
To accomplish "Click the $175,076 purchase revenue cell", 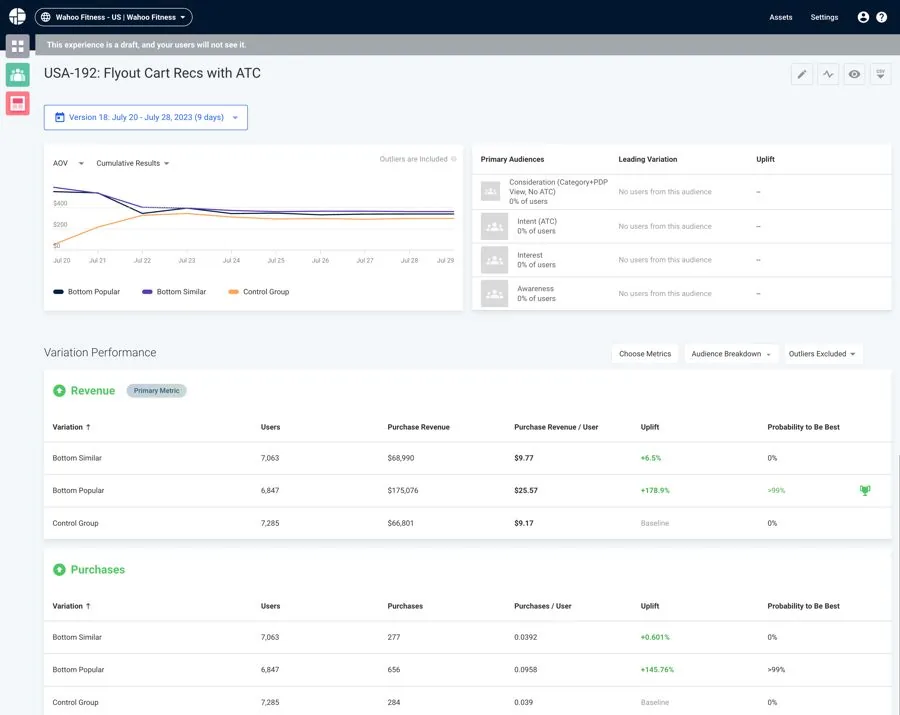I will point(403,491).
